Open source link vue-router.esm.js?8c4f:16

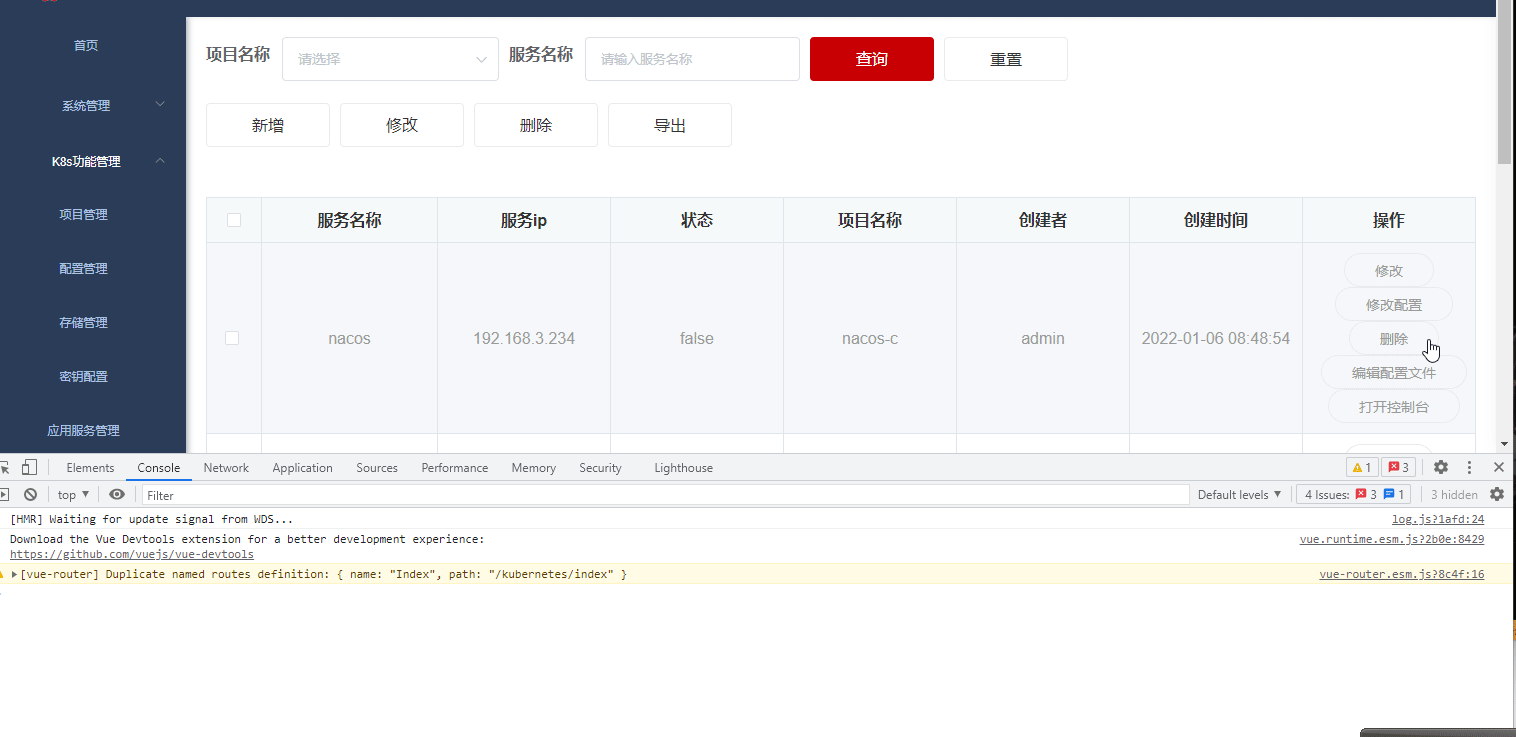(x=1402, y=574)
